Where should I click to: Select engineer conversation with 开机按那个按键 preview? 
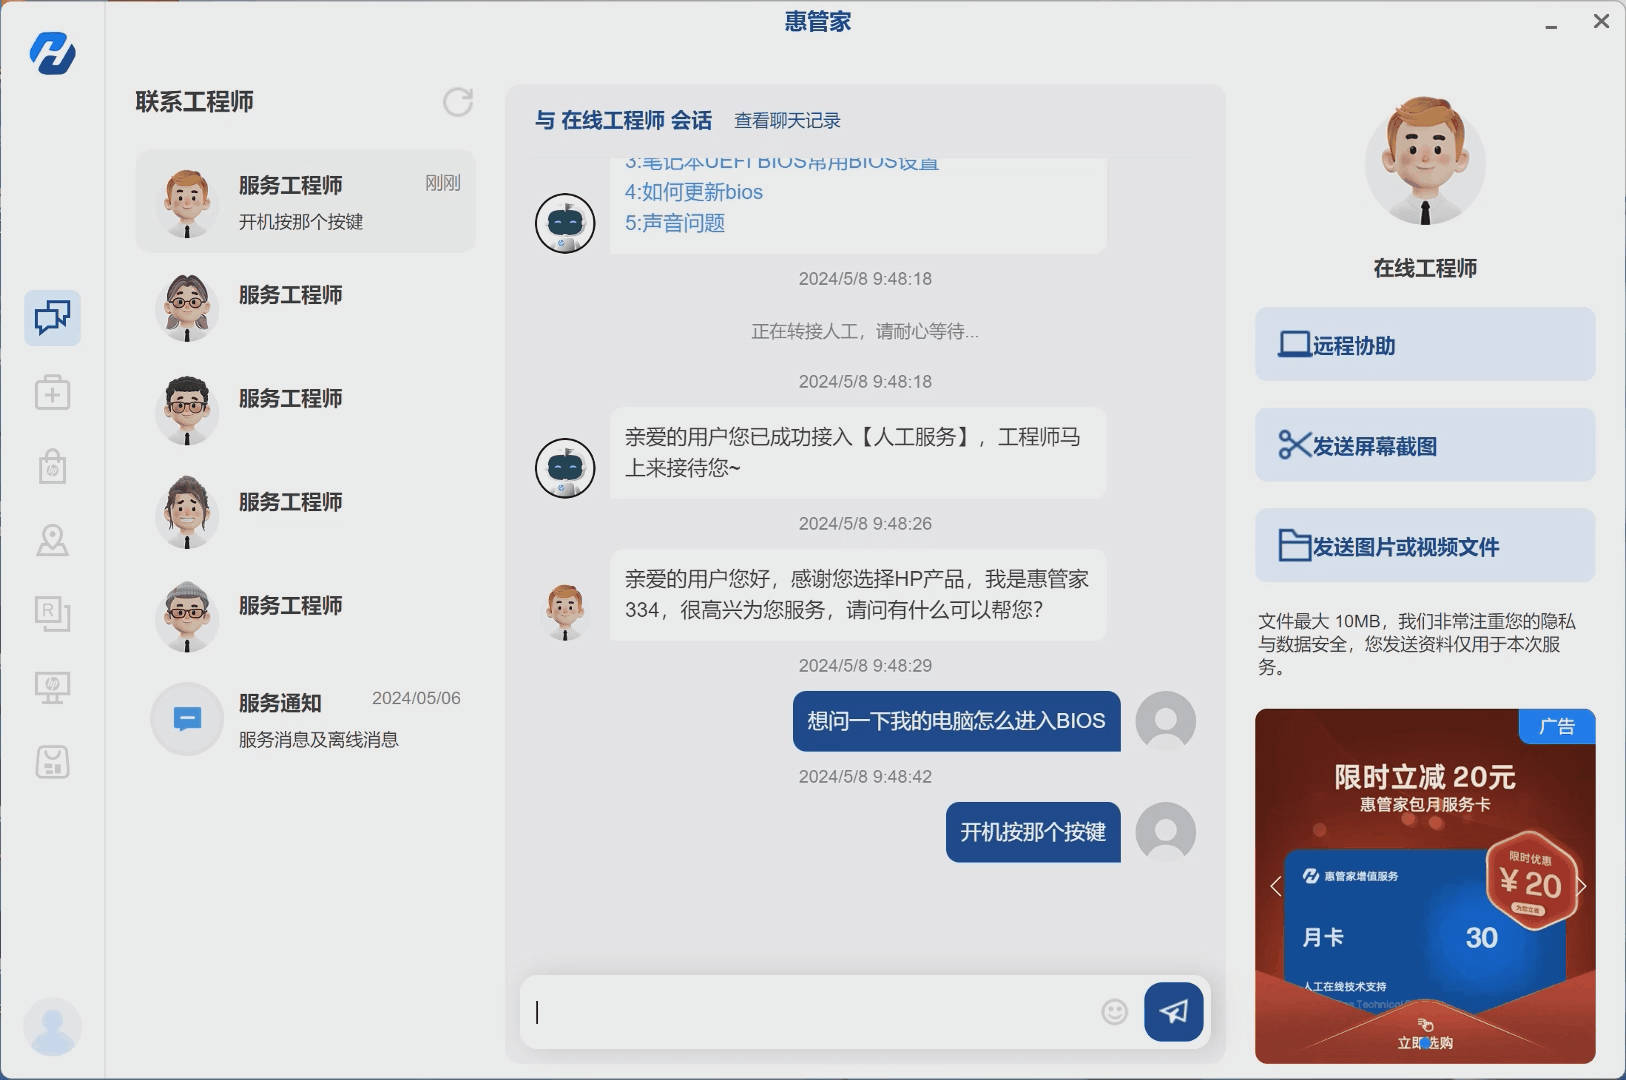pyautogui.click(x=305, y=201)
